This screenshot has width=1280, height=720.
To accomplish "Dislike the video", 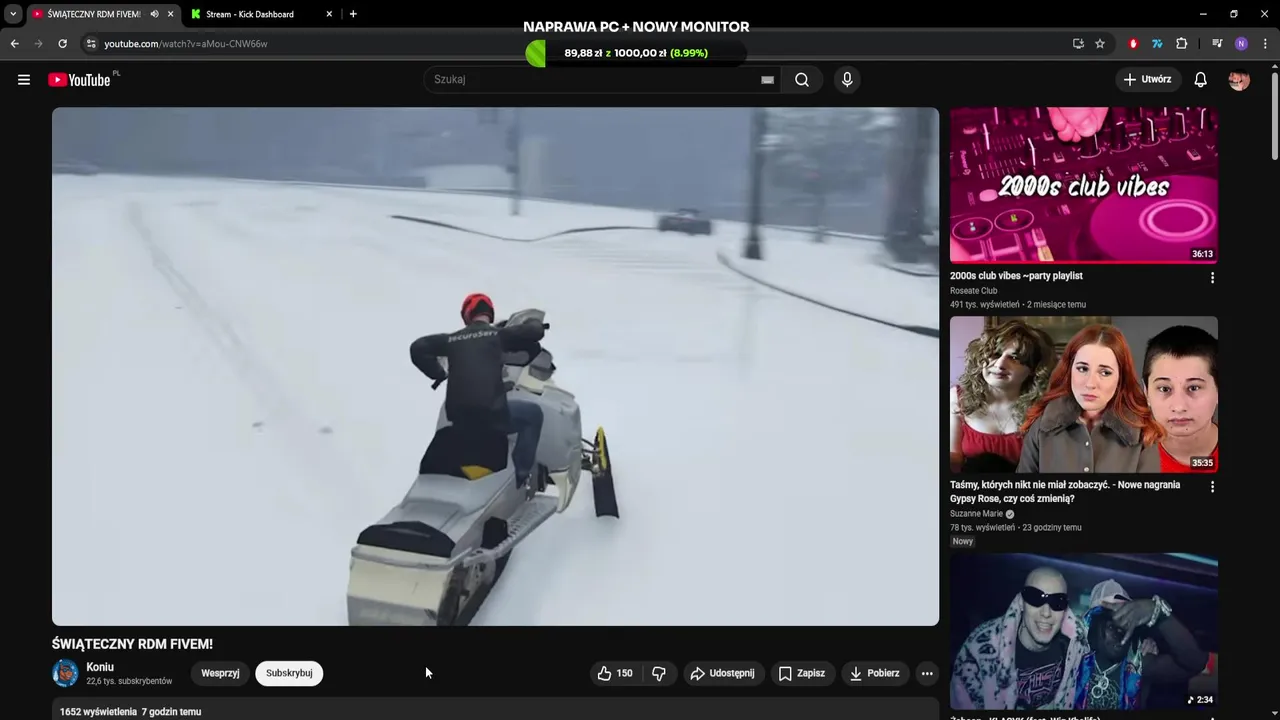I will tap(659, 674).
